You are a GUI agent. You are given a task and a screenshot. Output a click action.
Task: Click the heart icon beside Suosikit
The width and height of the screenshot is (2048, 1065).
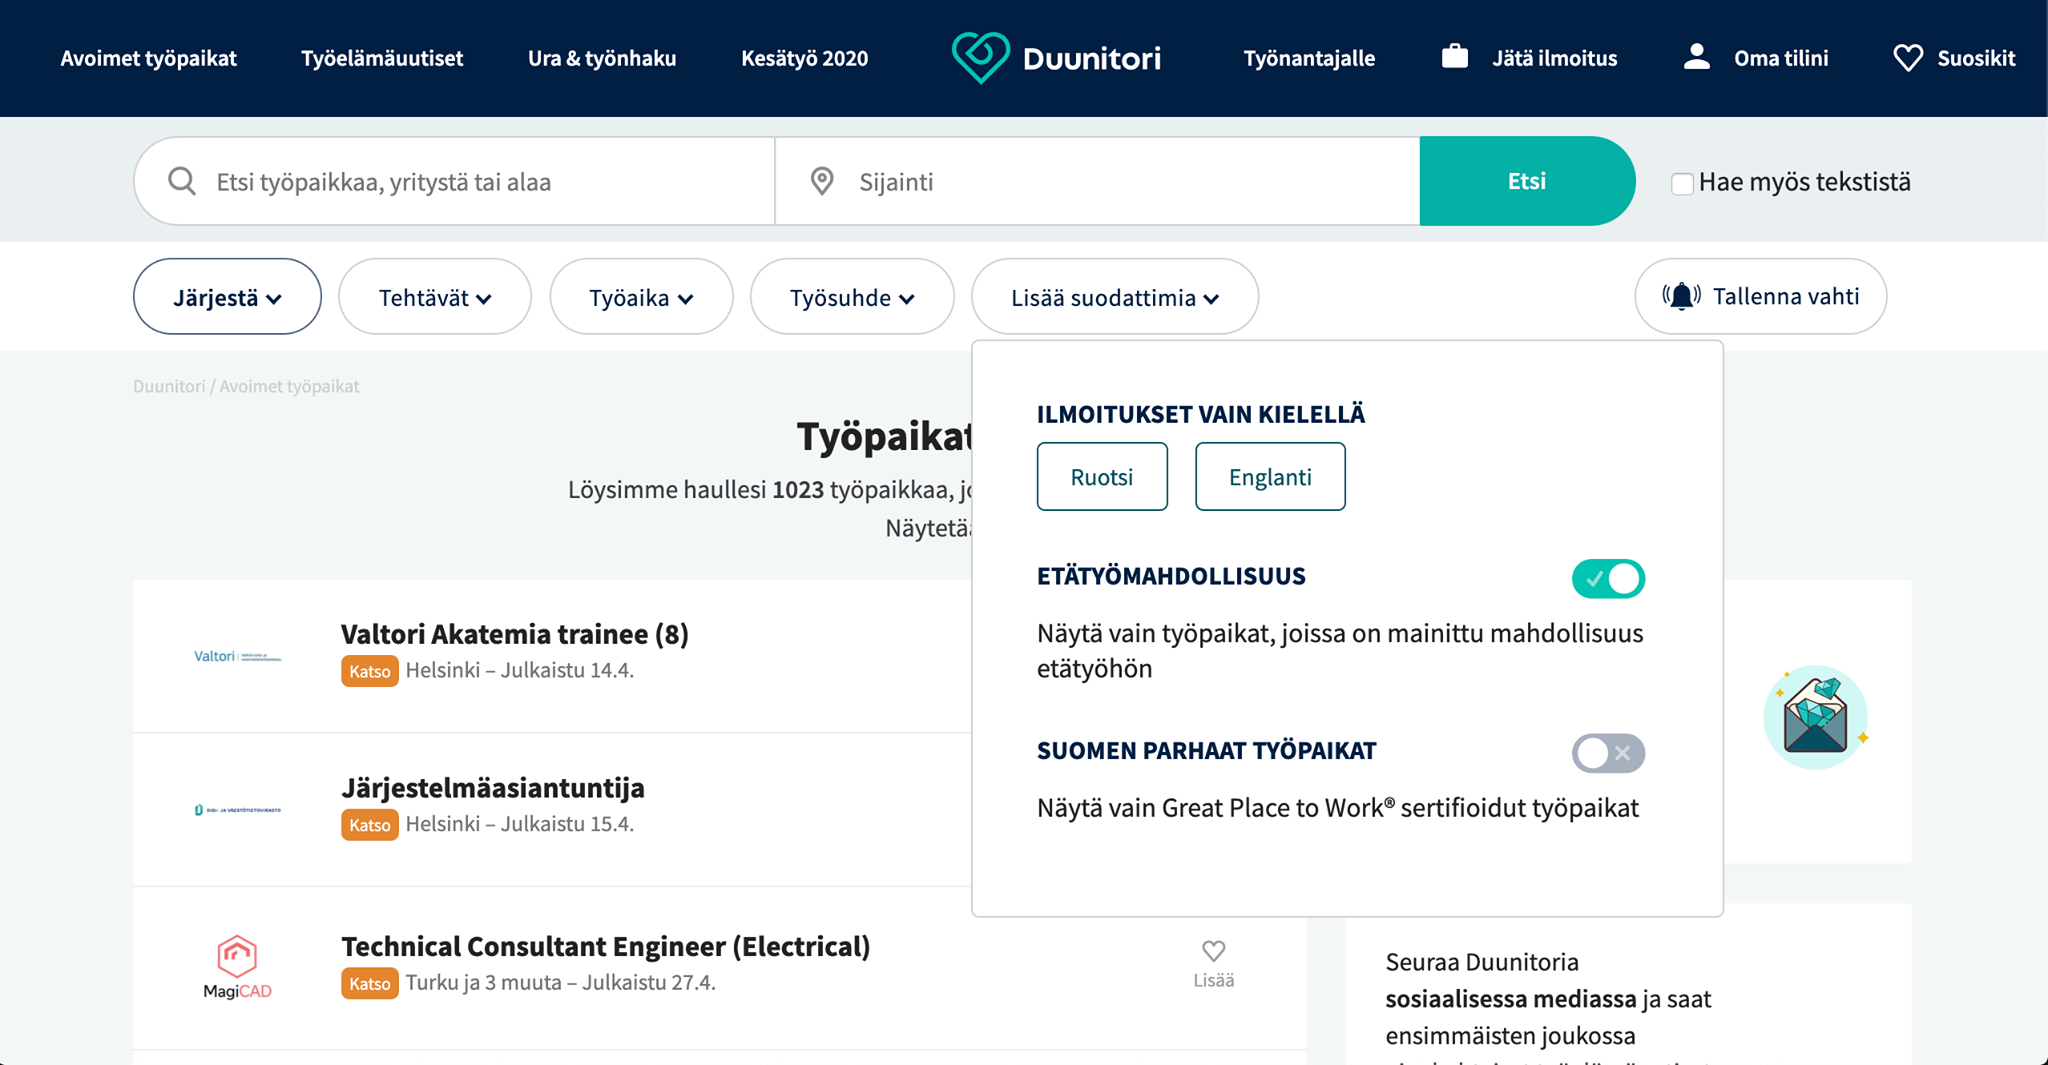[1908, 58]
